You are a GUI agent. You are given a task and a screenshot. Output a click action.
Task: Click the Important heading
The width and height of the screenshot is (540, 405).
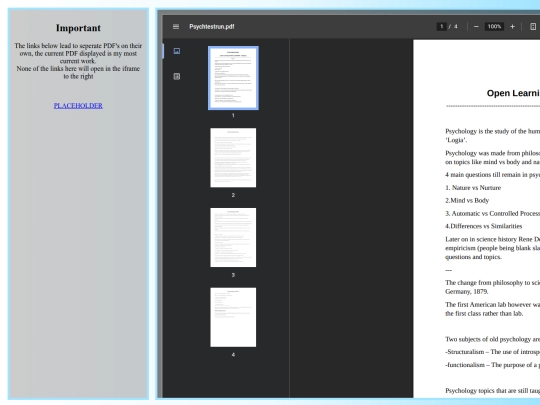(x=79, y=28)
